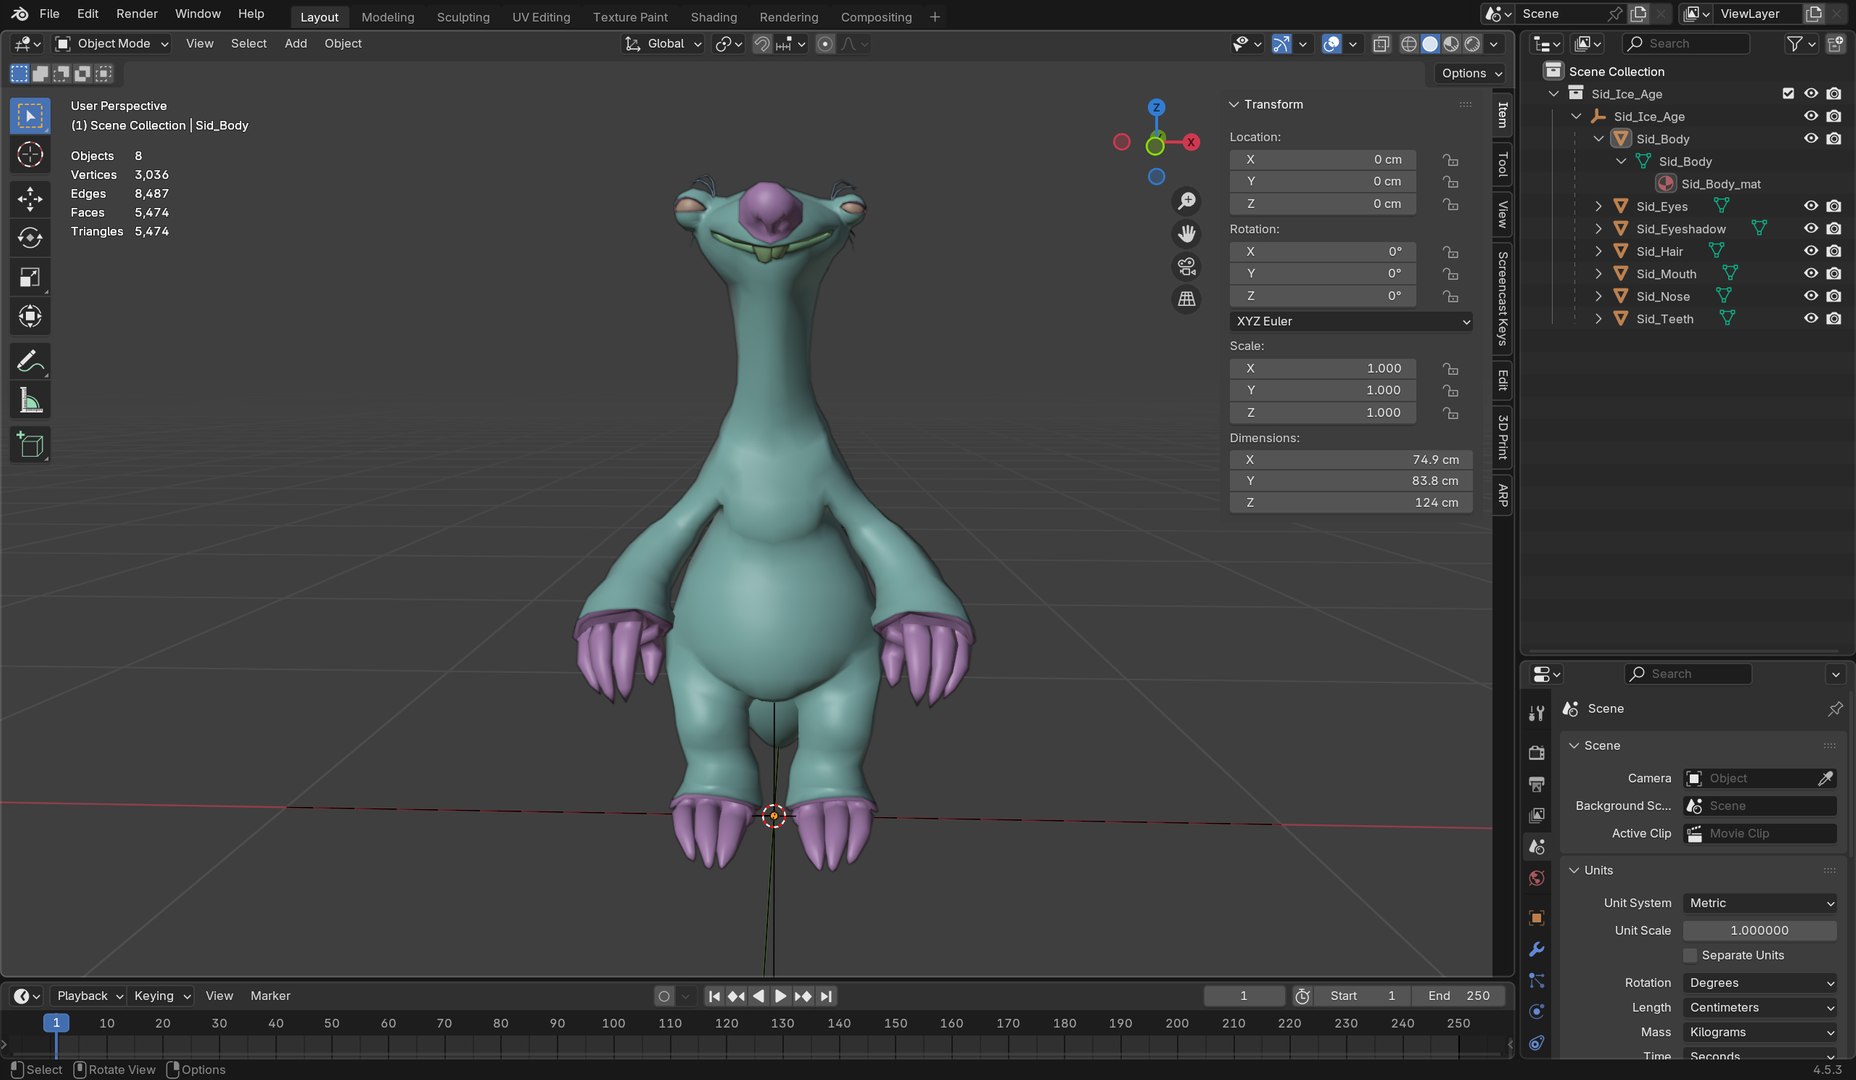Open the Mass Kilograms dropdown
Image resolution: width=1856 pixels, height=1080 pixels.
[x=1760, y=1032]
